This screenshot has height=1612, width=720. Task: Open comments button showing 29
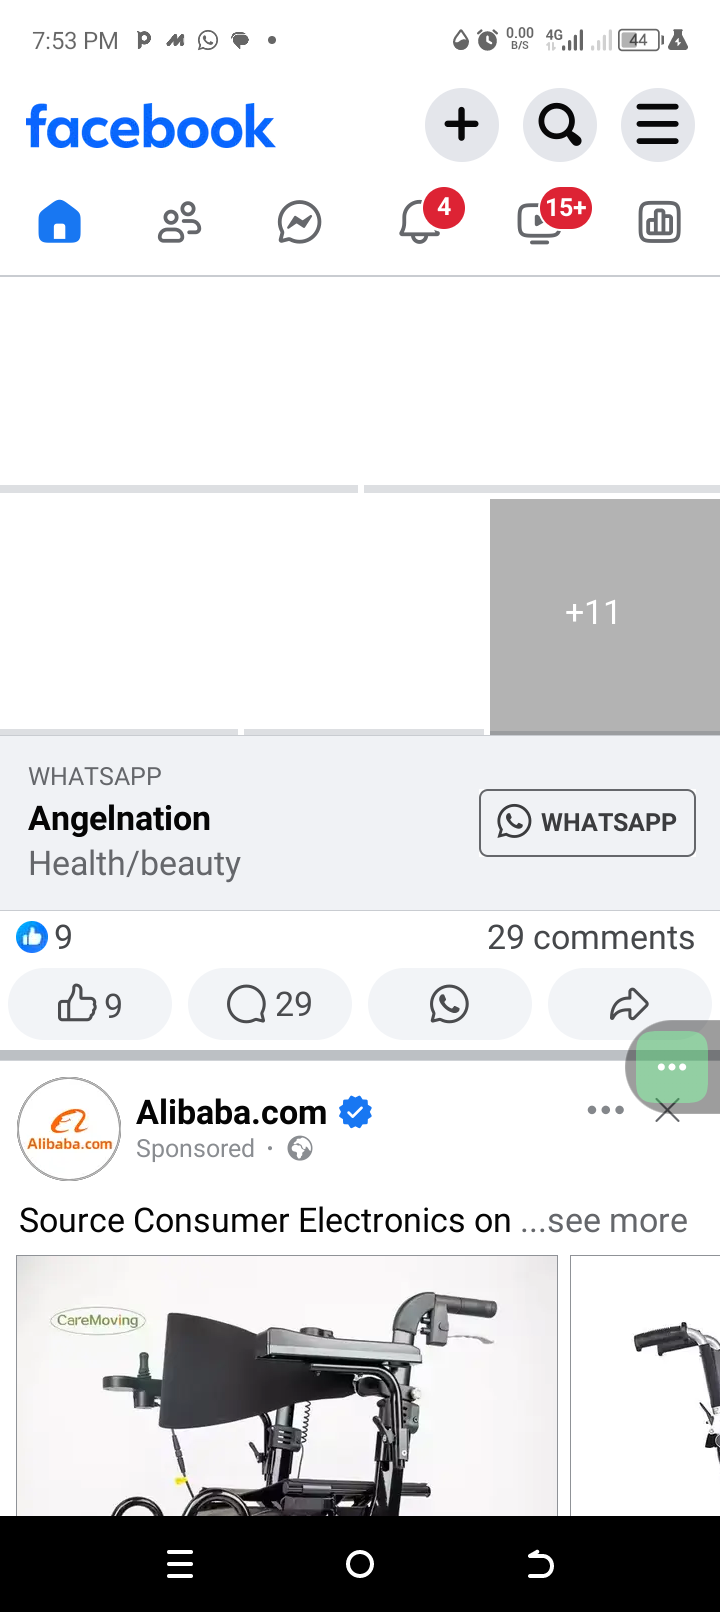coord(270,1004)
